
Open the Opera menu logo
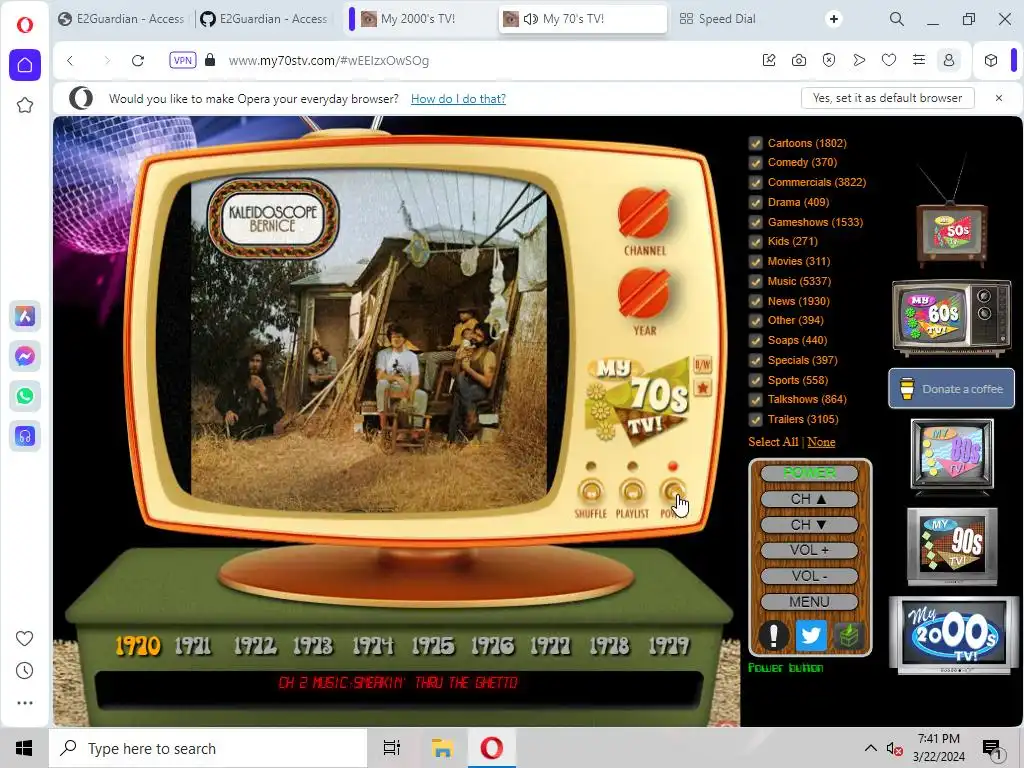click(x=25, y=25)
